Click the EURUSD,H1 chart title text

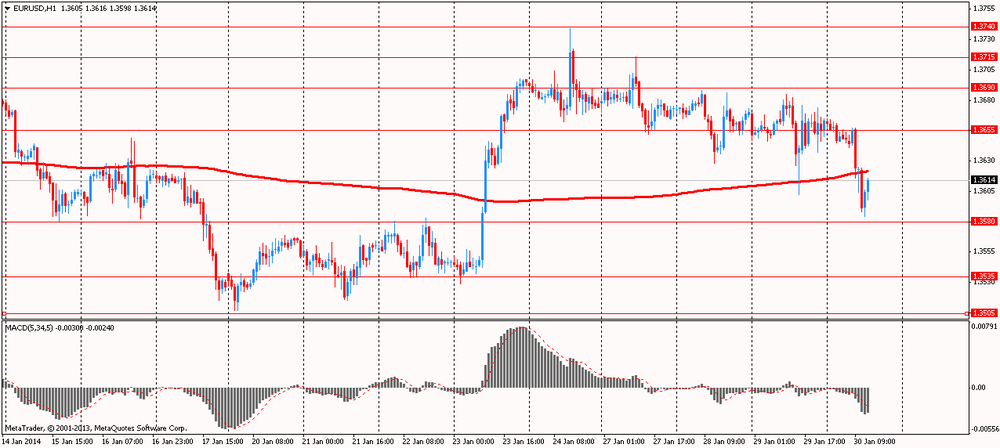click(34, 8)
